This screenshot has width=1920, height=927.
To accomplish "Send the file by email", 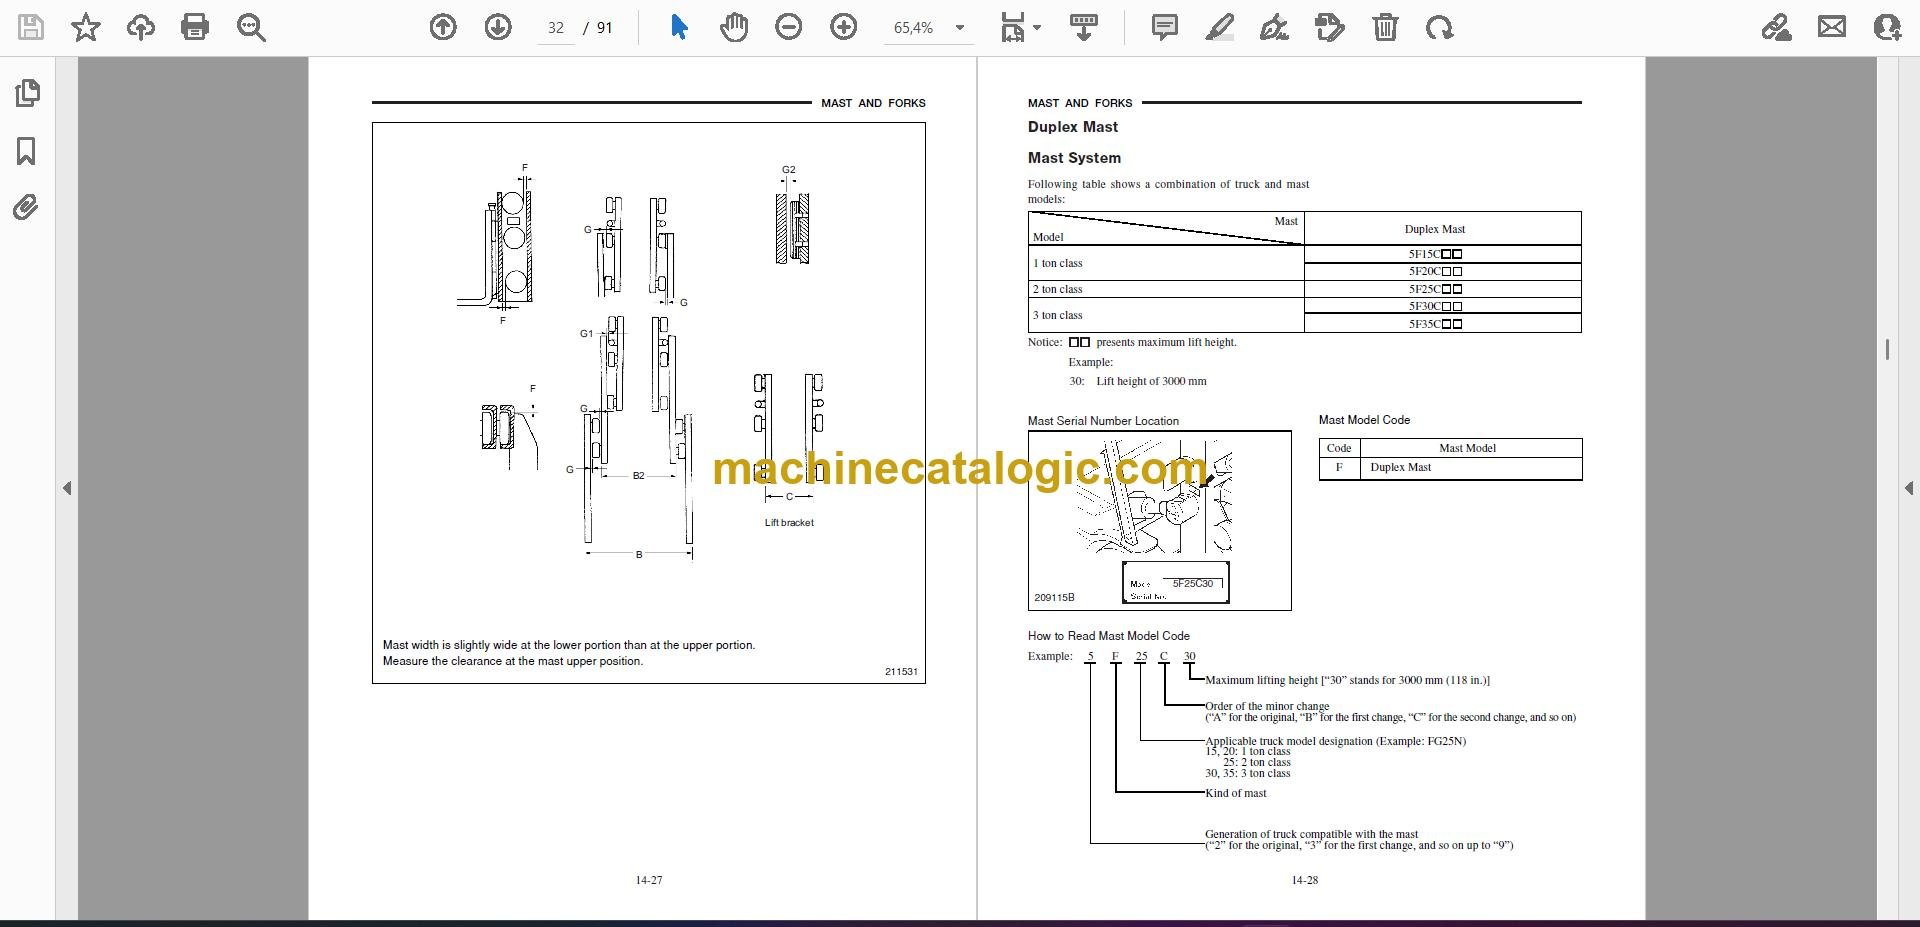I will [x=1832, y=27].
